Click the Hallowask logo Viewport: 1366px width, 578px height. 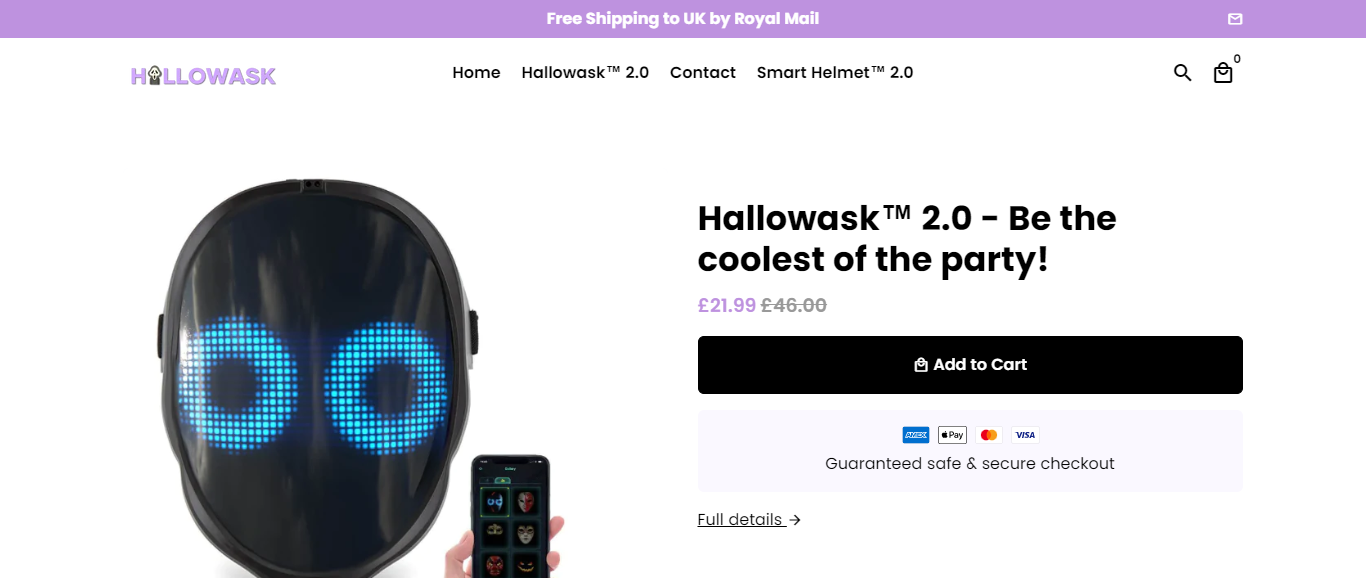[203, 76]
